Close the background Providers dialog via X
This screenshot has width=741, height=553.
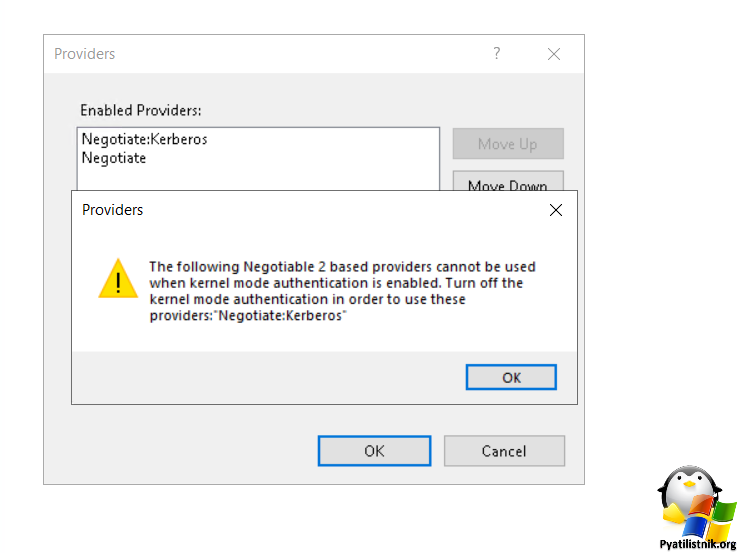(x=554, y=54)
